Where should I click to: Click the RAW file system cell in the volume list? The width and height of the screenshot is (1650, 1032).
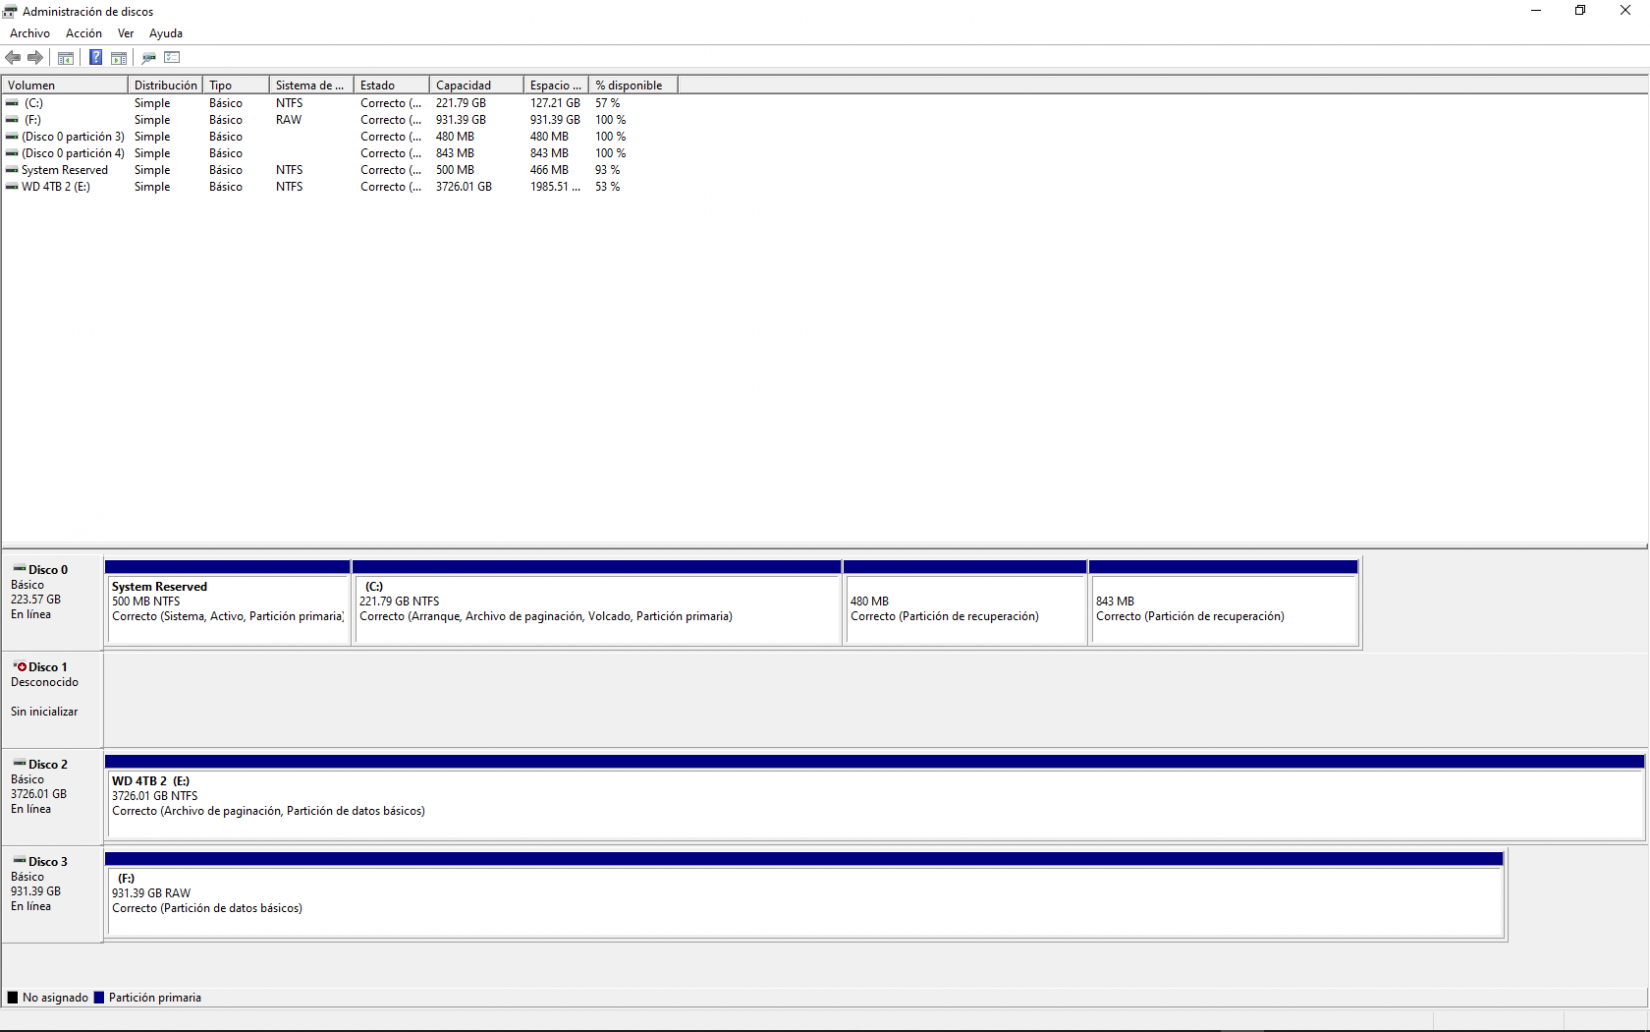[x=289, y=120]
